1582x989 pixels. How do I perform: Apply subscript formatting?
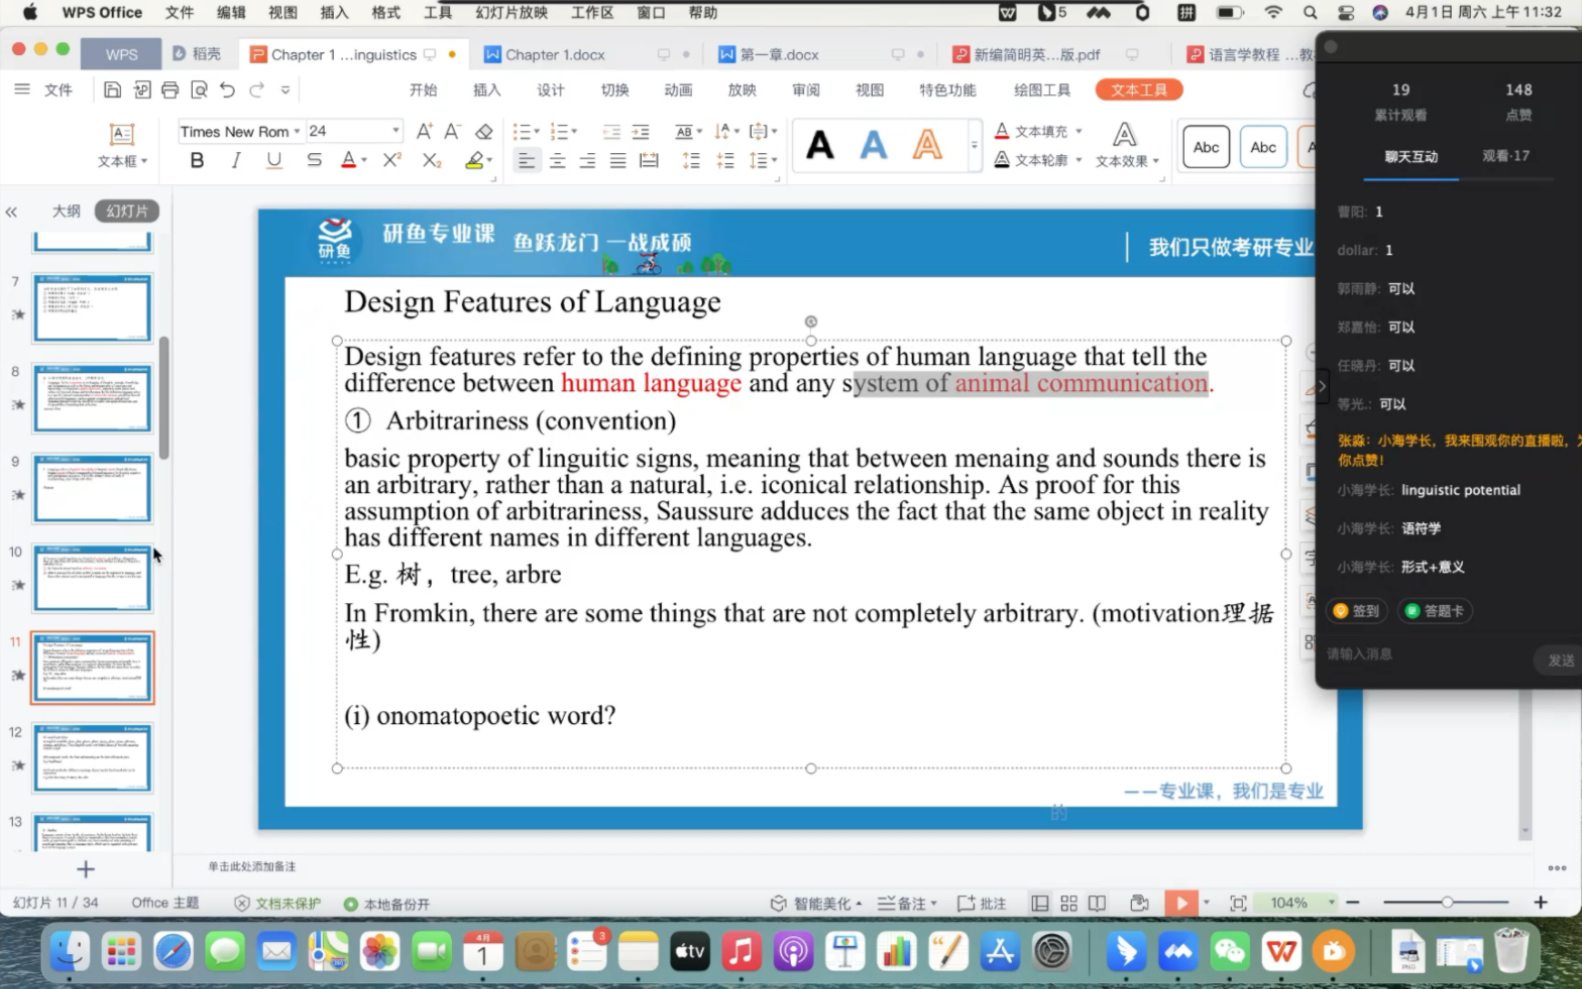(x=431, y=160)
